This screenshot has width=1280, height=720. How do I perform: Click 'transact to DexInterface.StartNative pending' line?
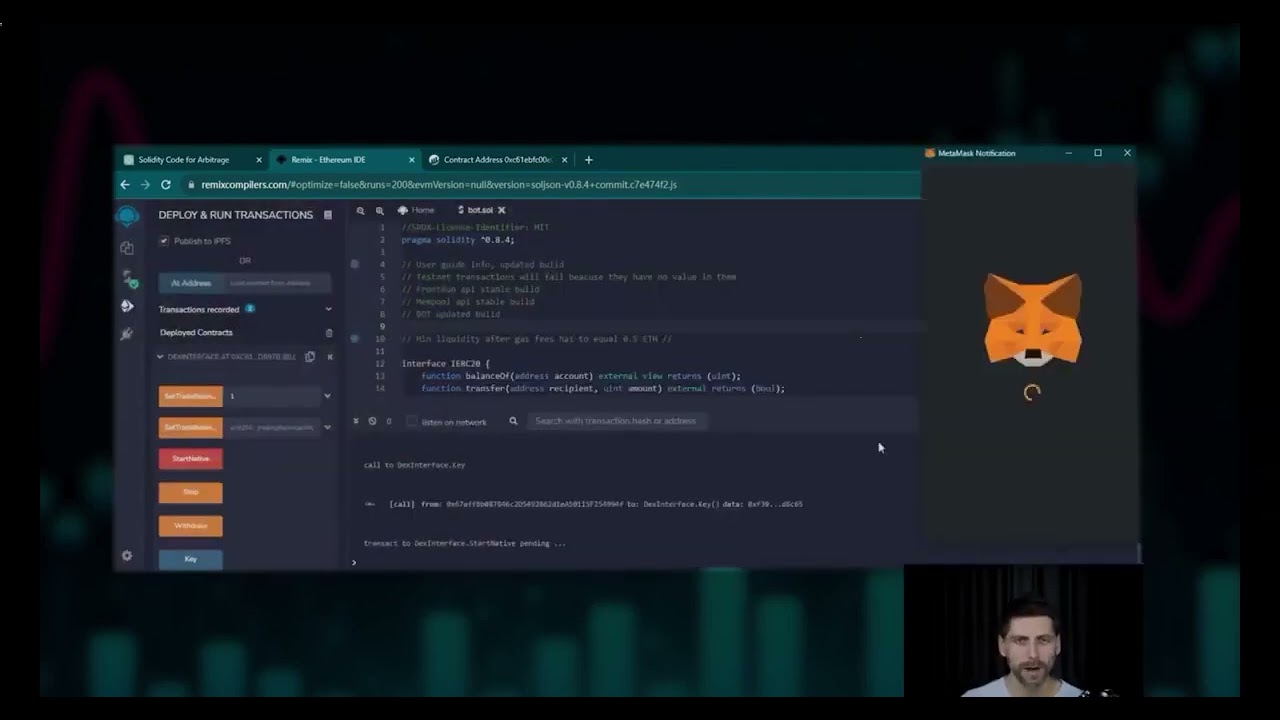point(464,543)
